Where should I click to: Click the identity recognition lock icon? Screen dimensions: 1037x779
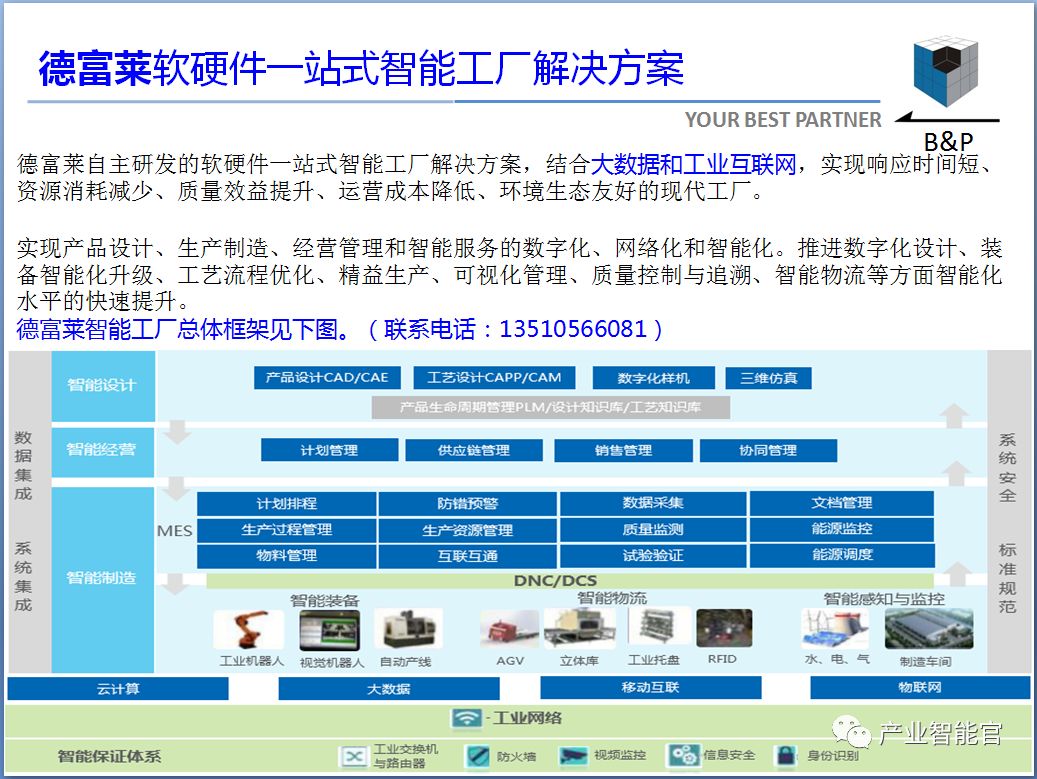[786, 755]
